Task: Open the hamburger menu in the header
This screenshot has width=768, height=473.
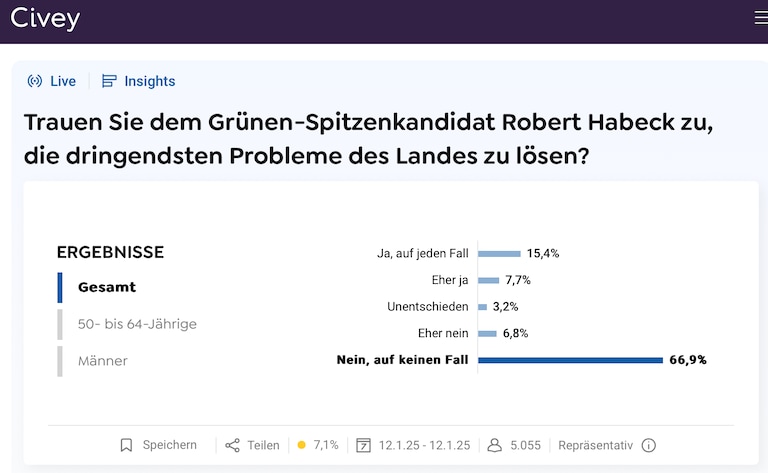Action: 760,18
